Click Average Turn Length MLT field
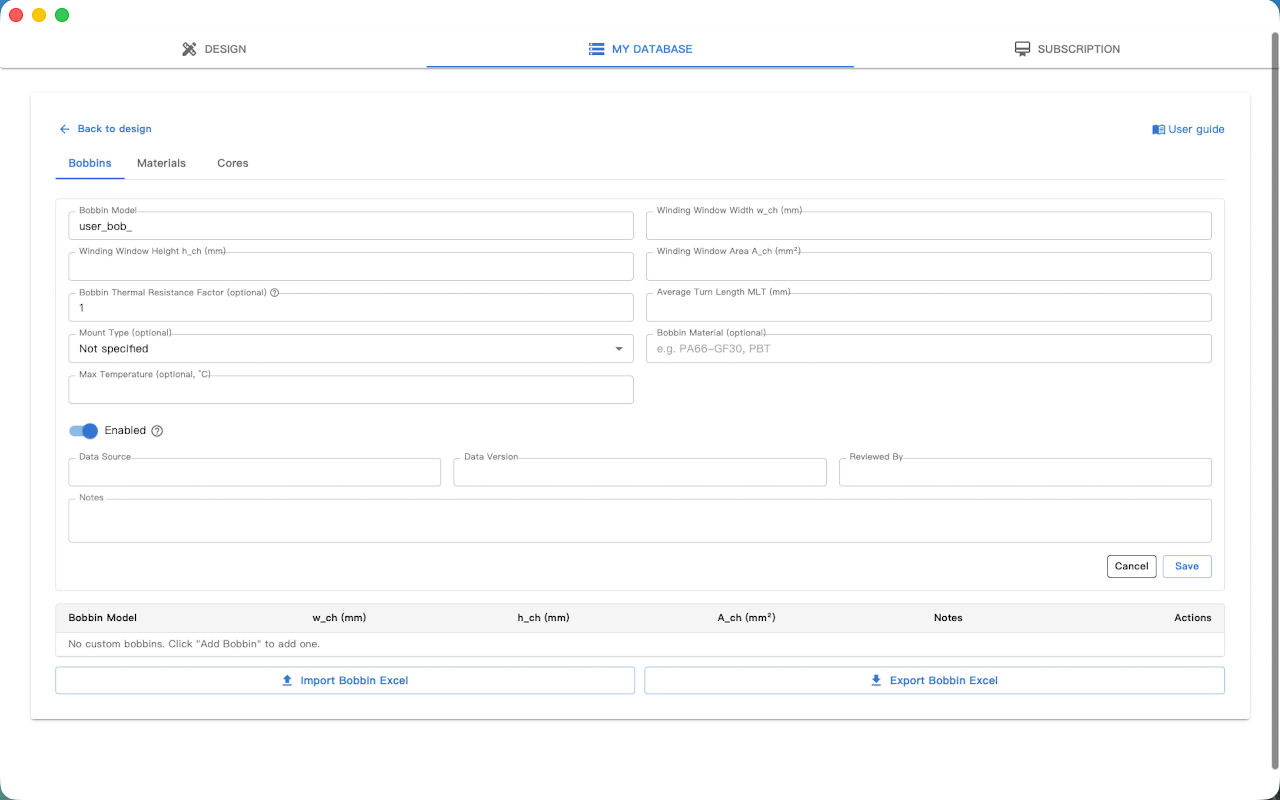Viewport: 1280px width, 800px height. click(929, 308)
